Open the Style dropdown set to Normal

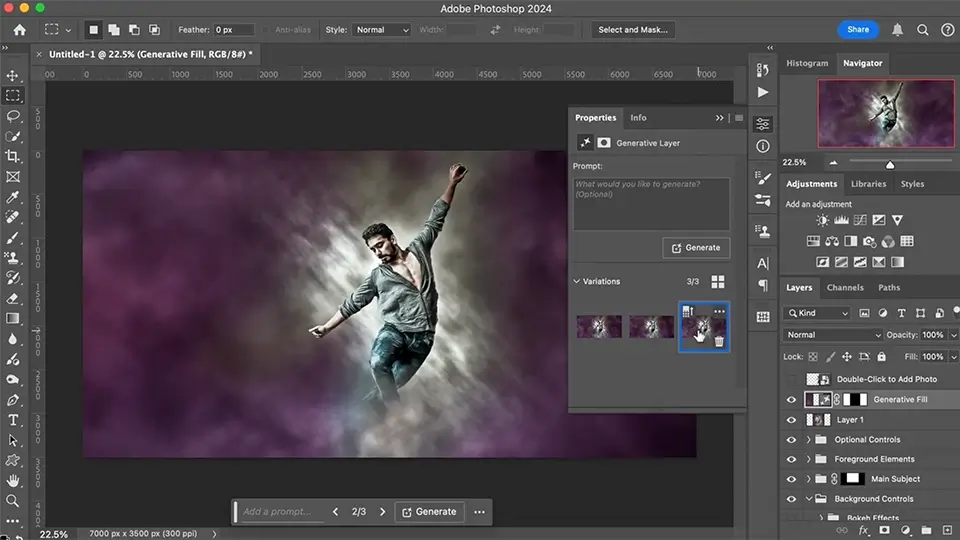tap(381, 30)
